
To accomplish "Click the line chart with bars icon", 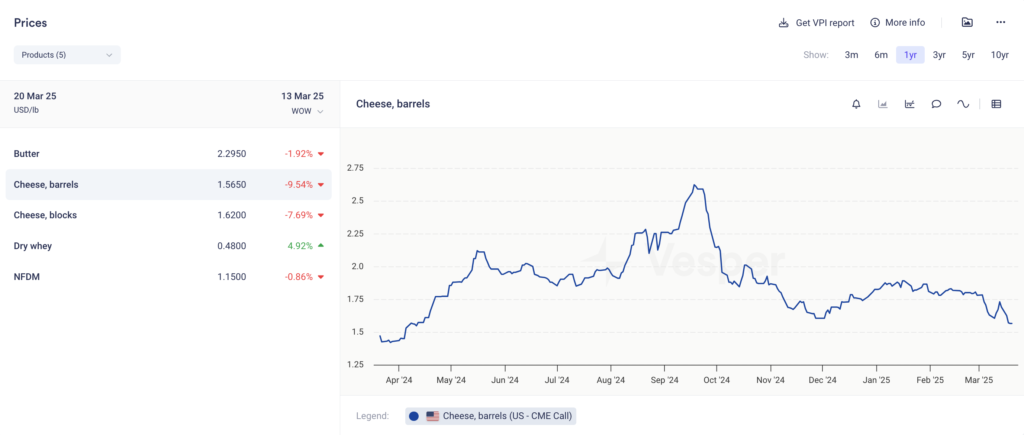I will pos(909,104).
